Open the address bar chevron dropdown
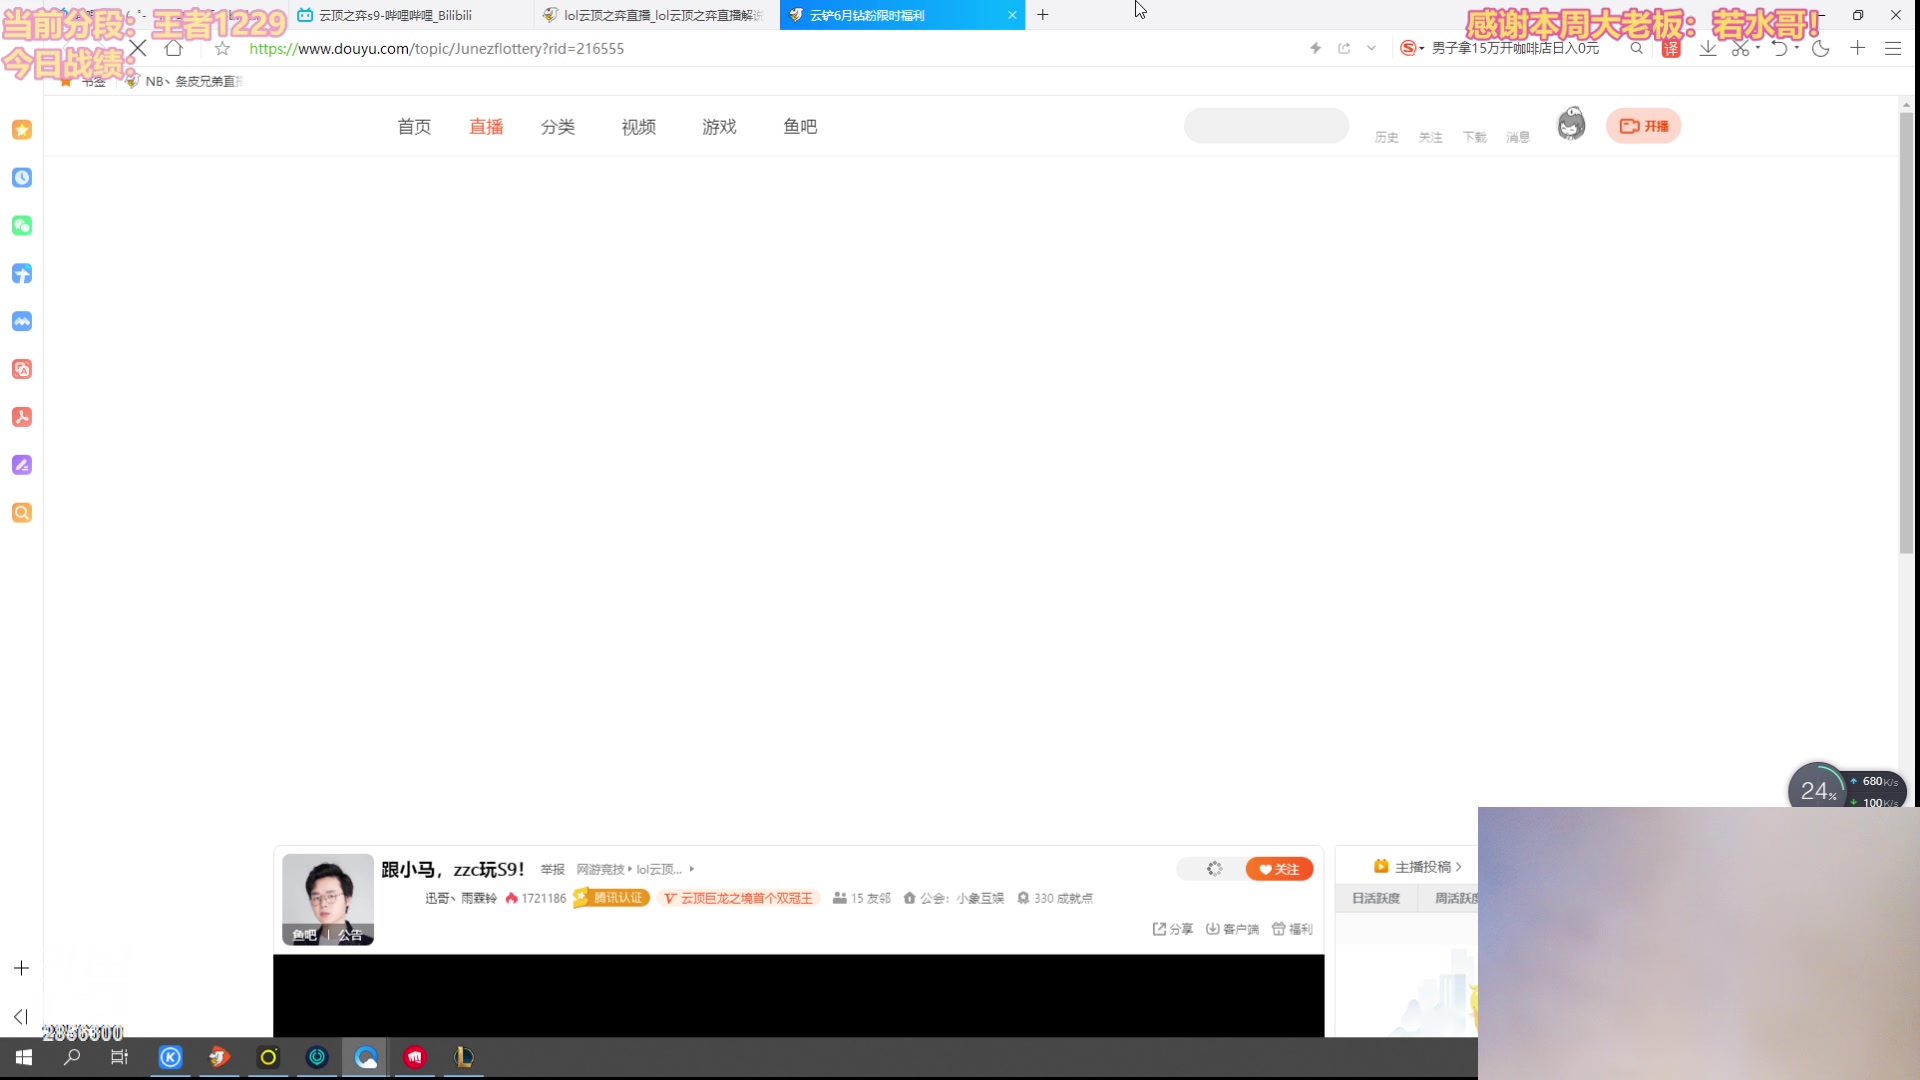The width and height of the screenshot is (1920, 1080). [1371, 48]
